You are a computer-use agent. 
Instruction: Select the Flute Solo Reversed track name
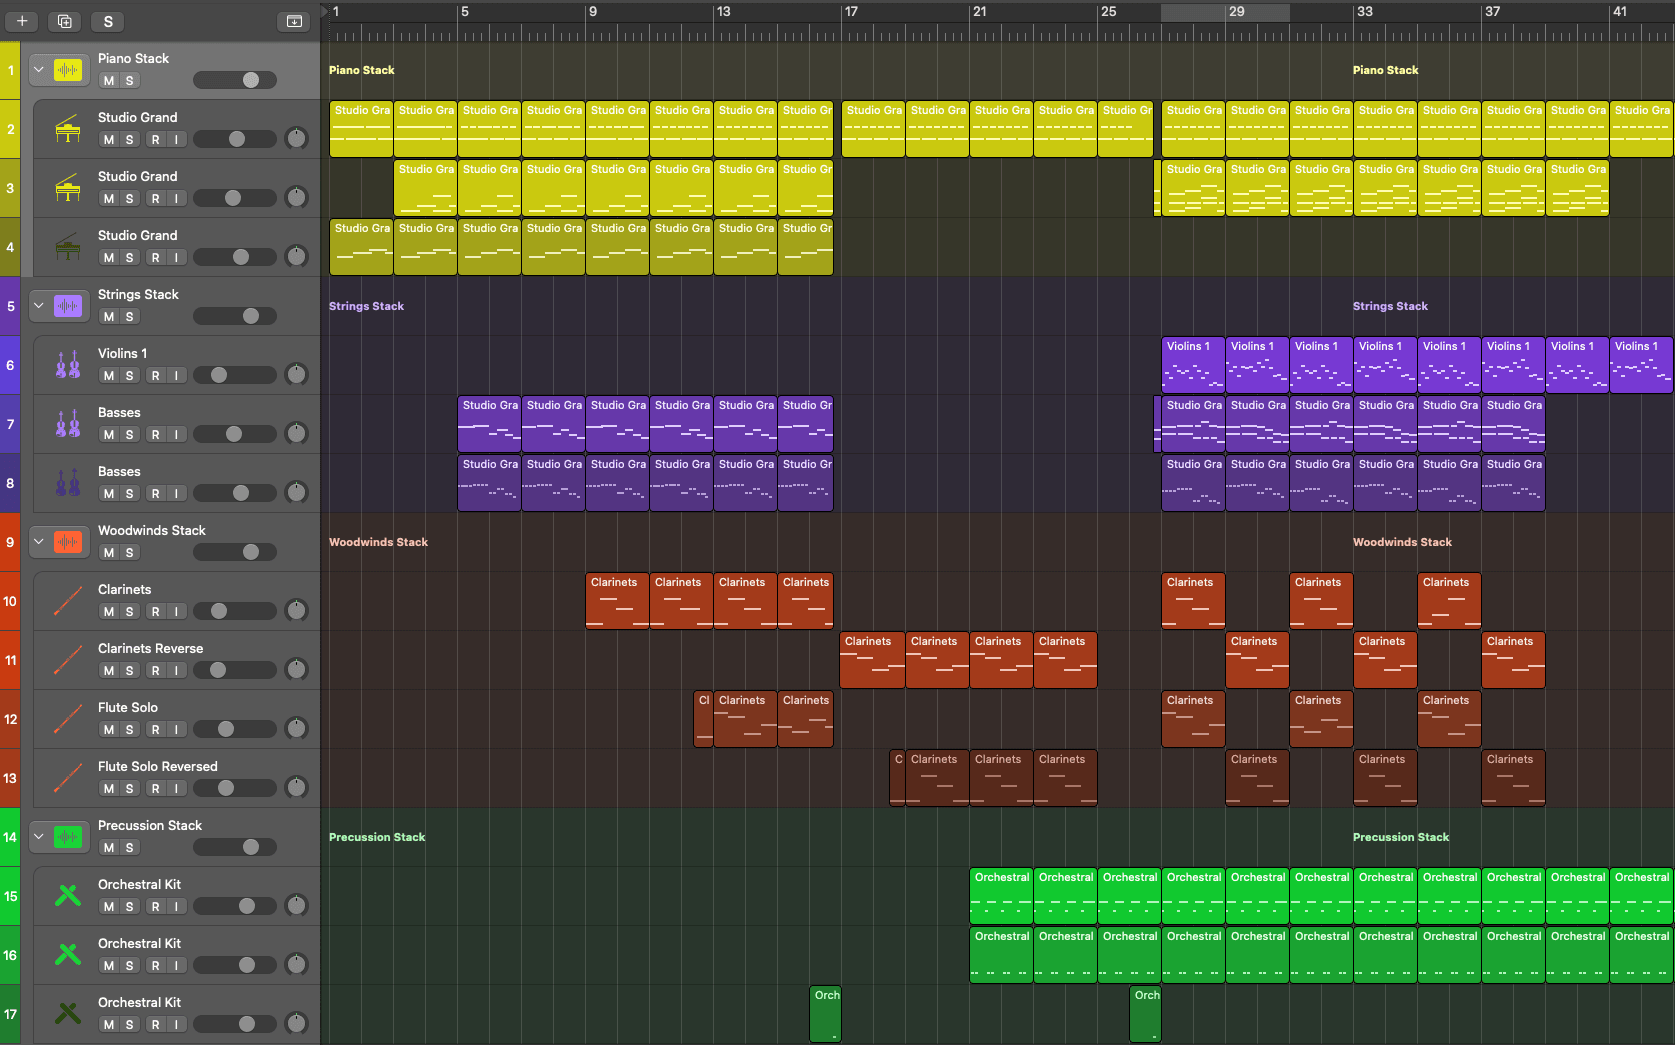(x=158, y=767)
